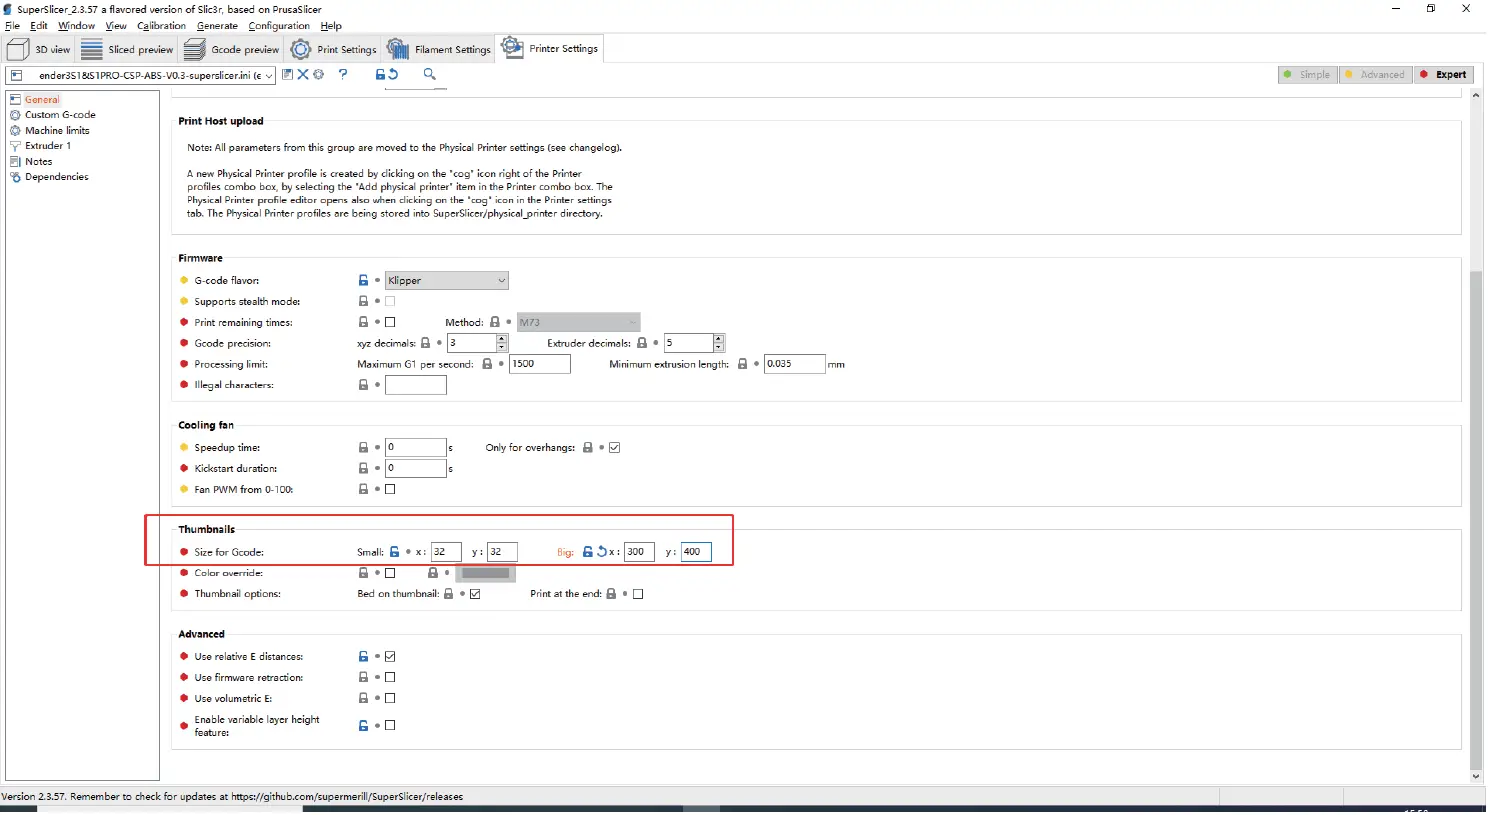Click the blue lock icon beside Big thumbnail

(x=588, y=552)
